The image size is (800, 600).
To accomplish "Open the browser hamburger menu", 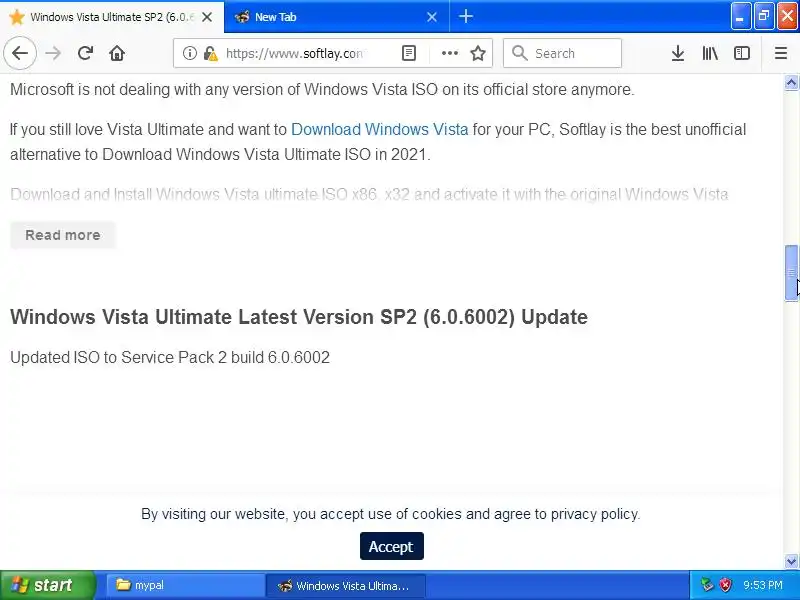I will (781, 53).
